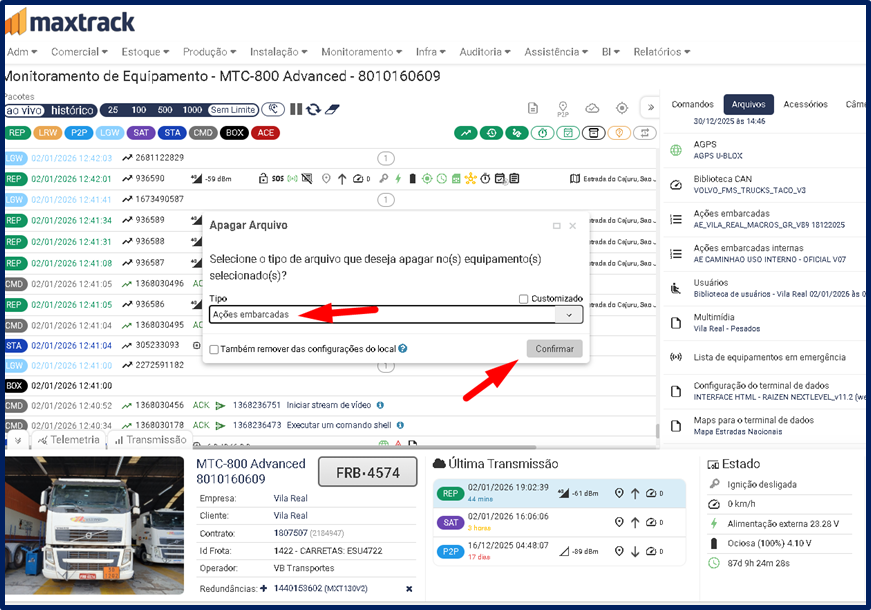Click the green trend chart filter icon
The image size is (871, 610).
(465, 132)
